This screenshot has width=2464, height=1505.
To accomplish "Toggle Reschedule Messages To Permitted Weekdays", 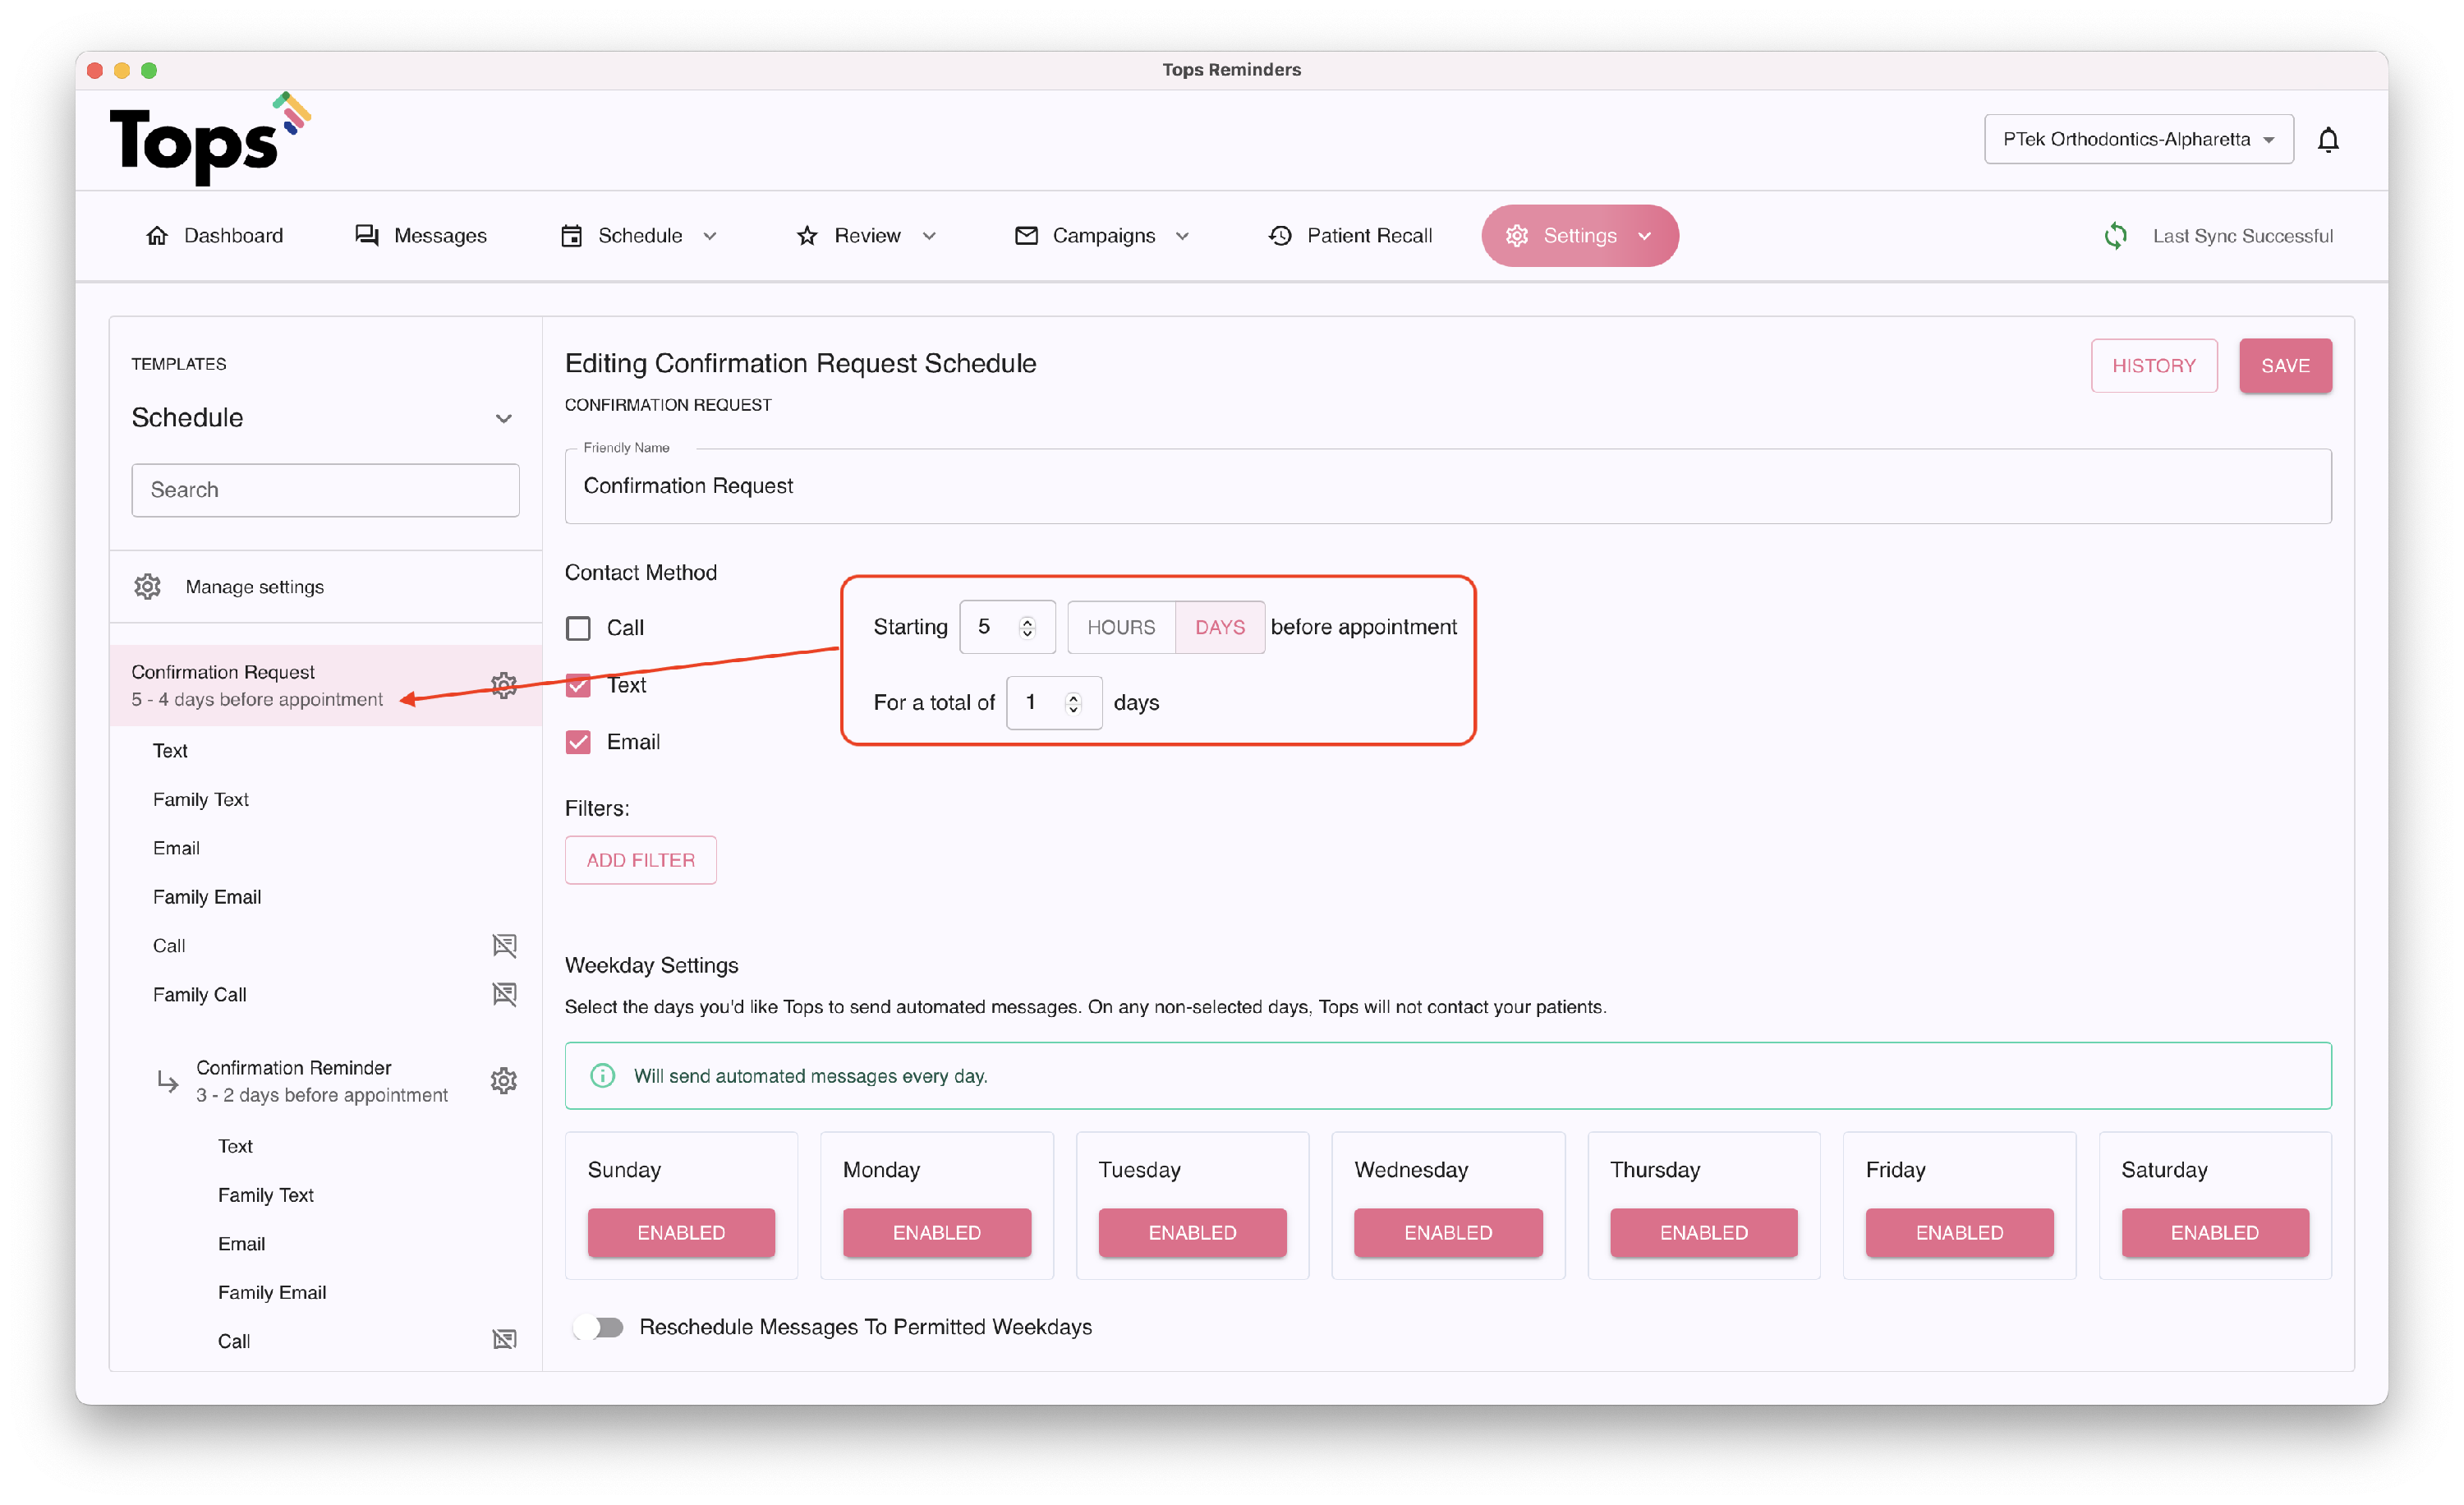I will [598, 1327].
